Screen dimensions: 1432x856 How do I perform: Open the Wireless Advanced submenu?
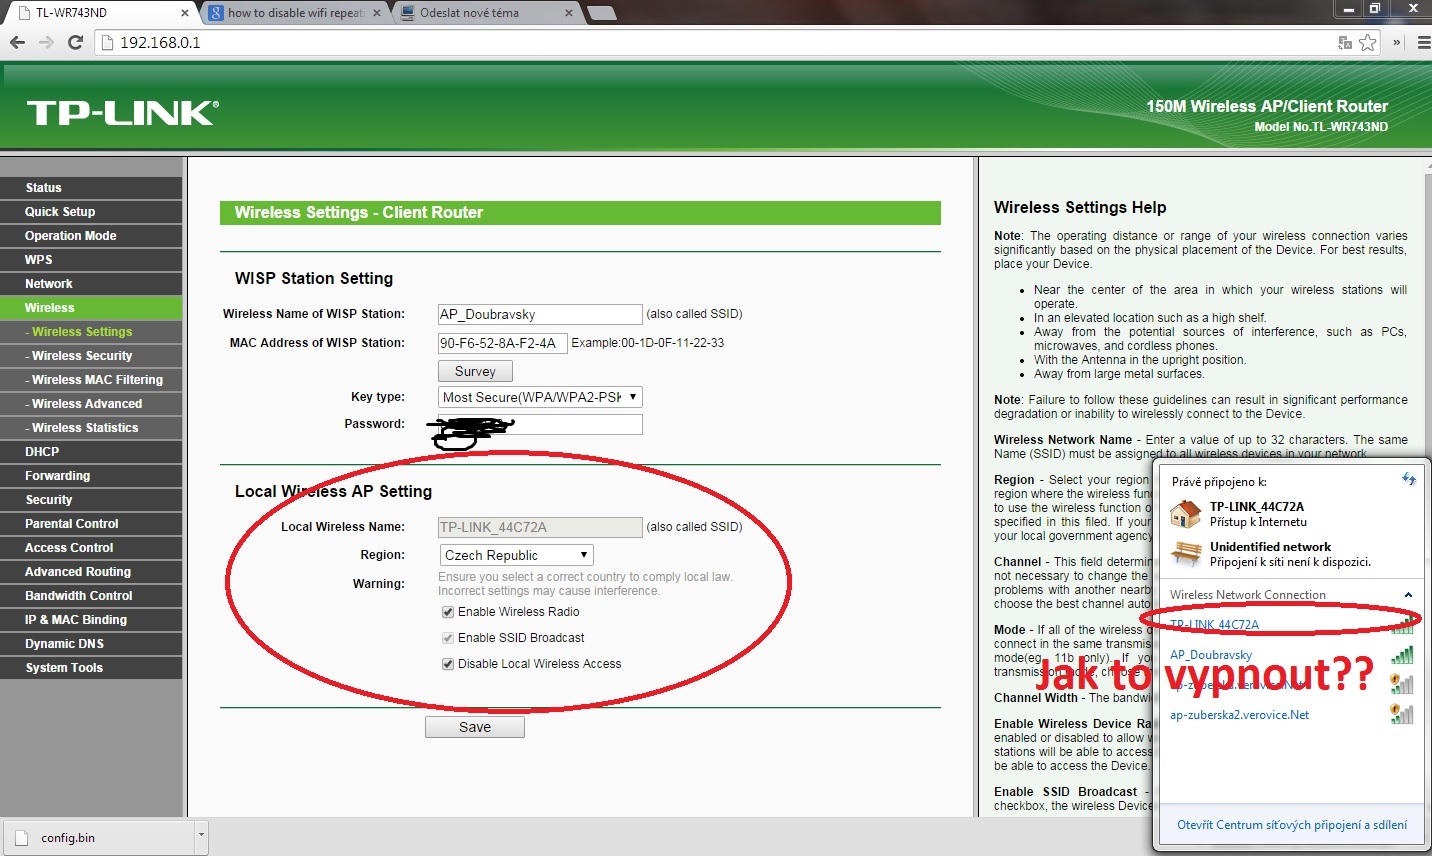(x=91, y=404)
